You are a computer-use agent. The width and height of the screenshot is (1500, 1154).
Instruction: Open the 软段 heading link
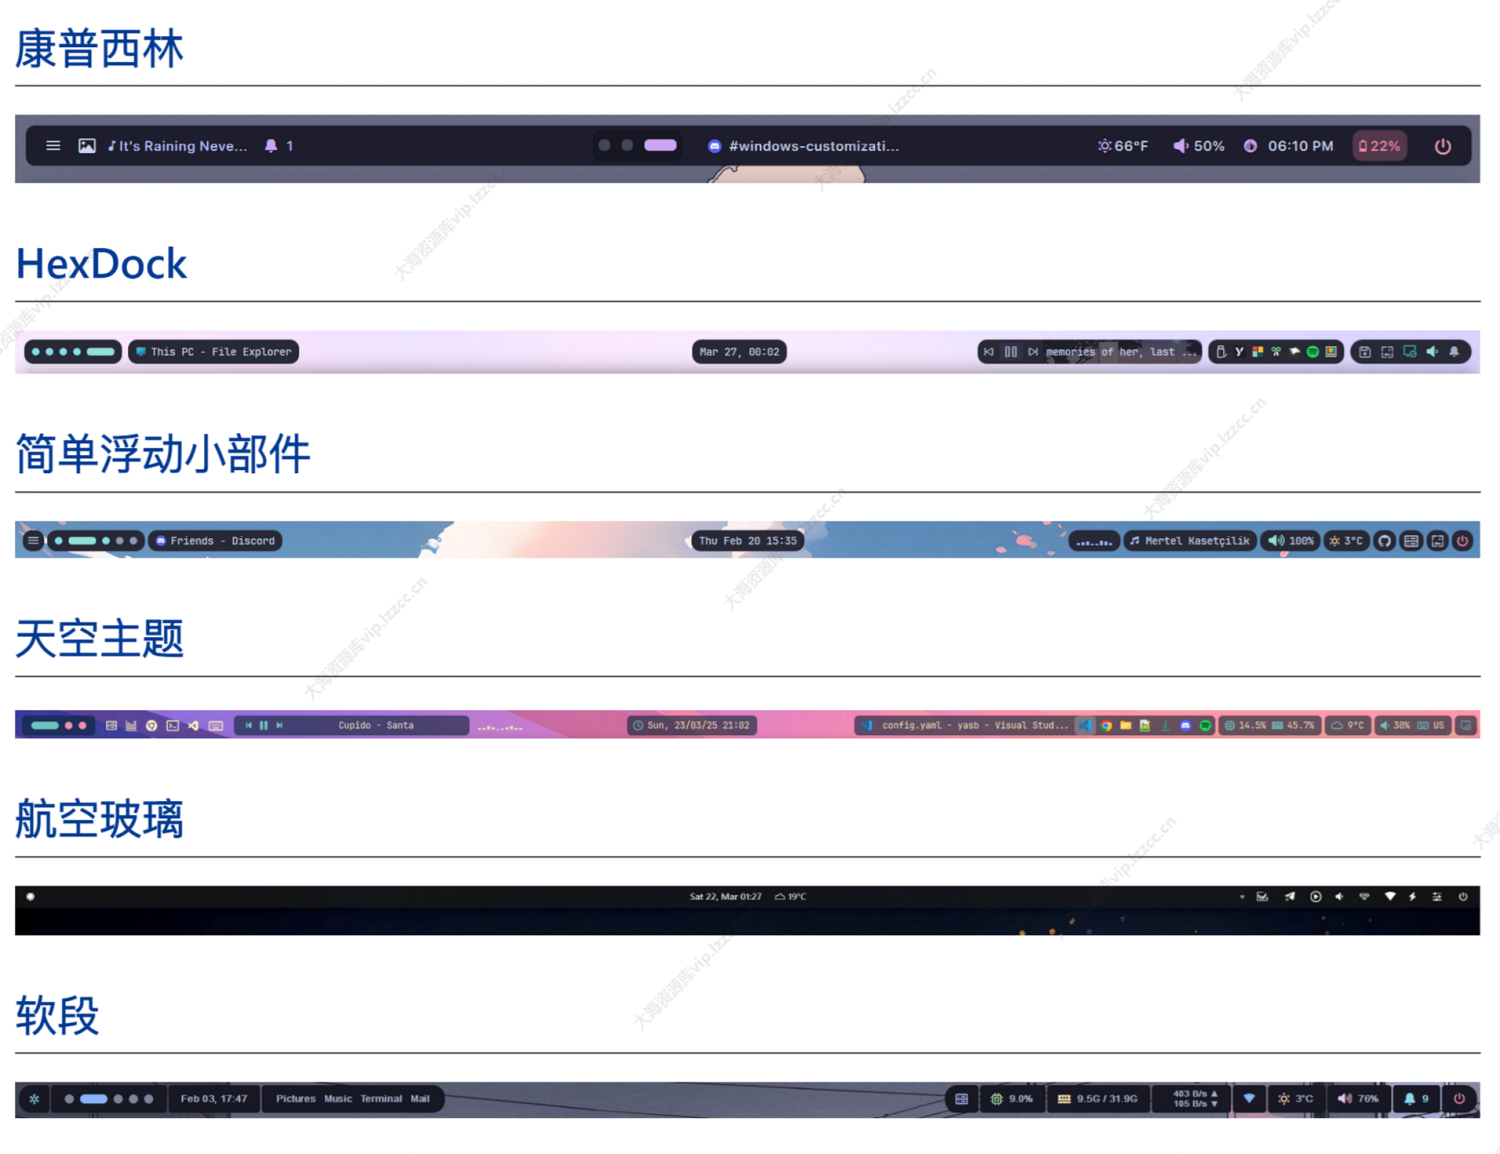(57, 1016)
